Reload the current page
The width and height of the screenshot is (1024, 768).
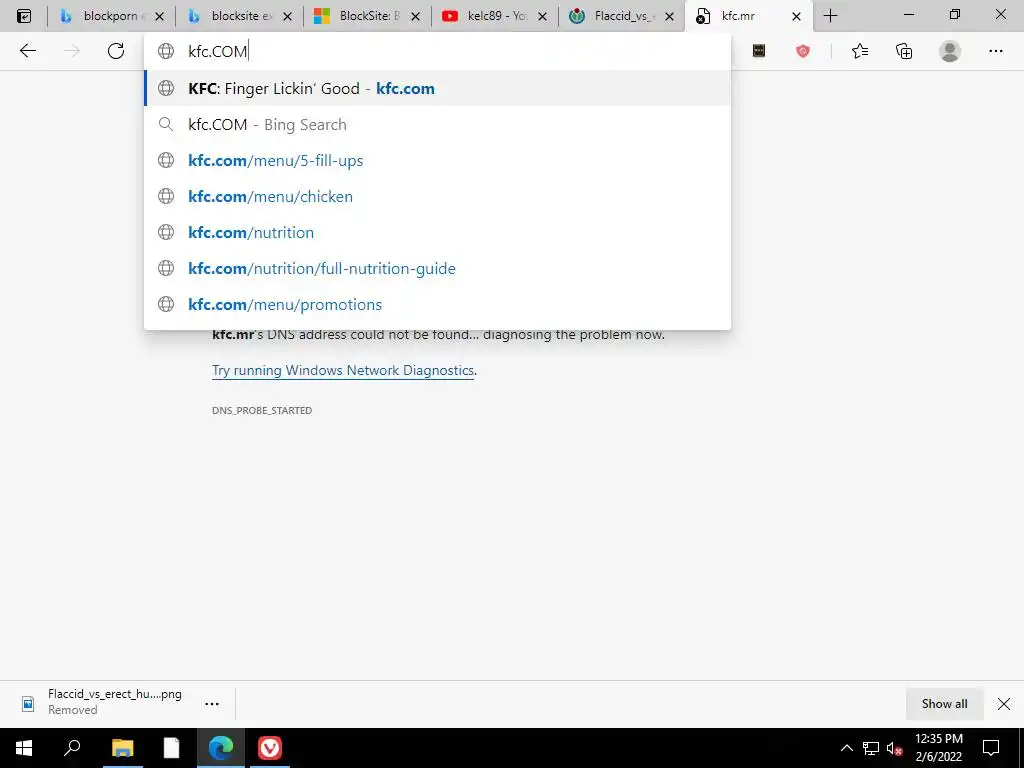116,51
